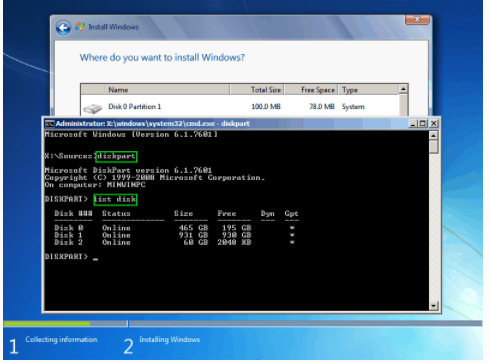Click the 100.0 MB total size cell
This screenshot has width=489, height=363.
pos(266,107)
